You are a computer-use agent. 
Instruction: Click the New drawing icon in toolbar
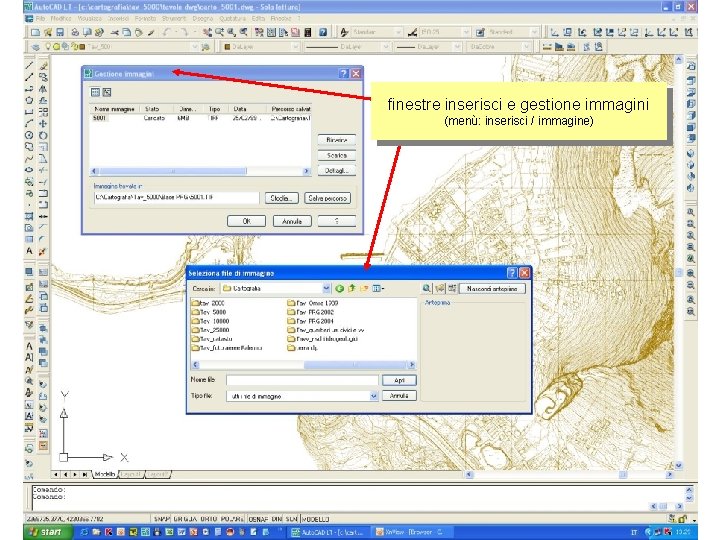coord(35,32)
